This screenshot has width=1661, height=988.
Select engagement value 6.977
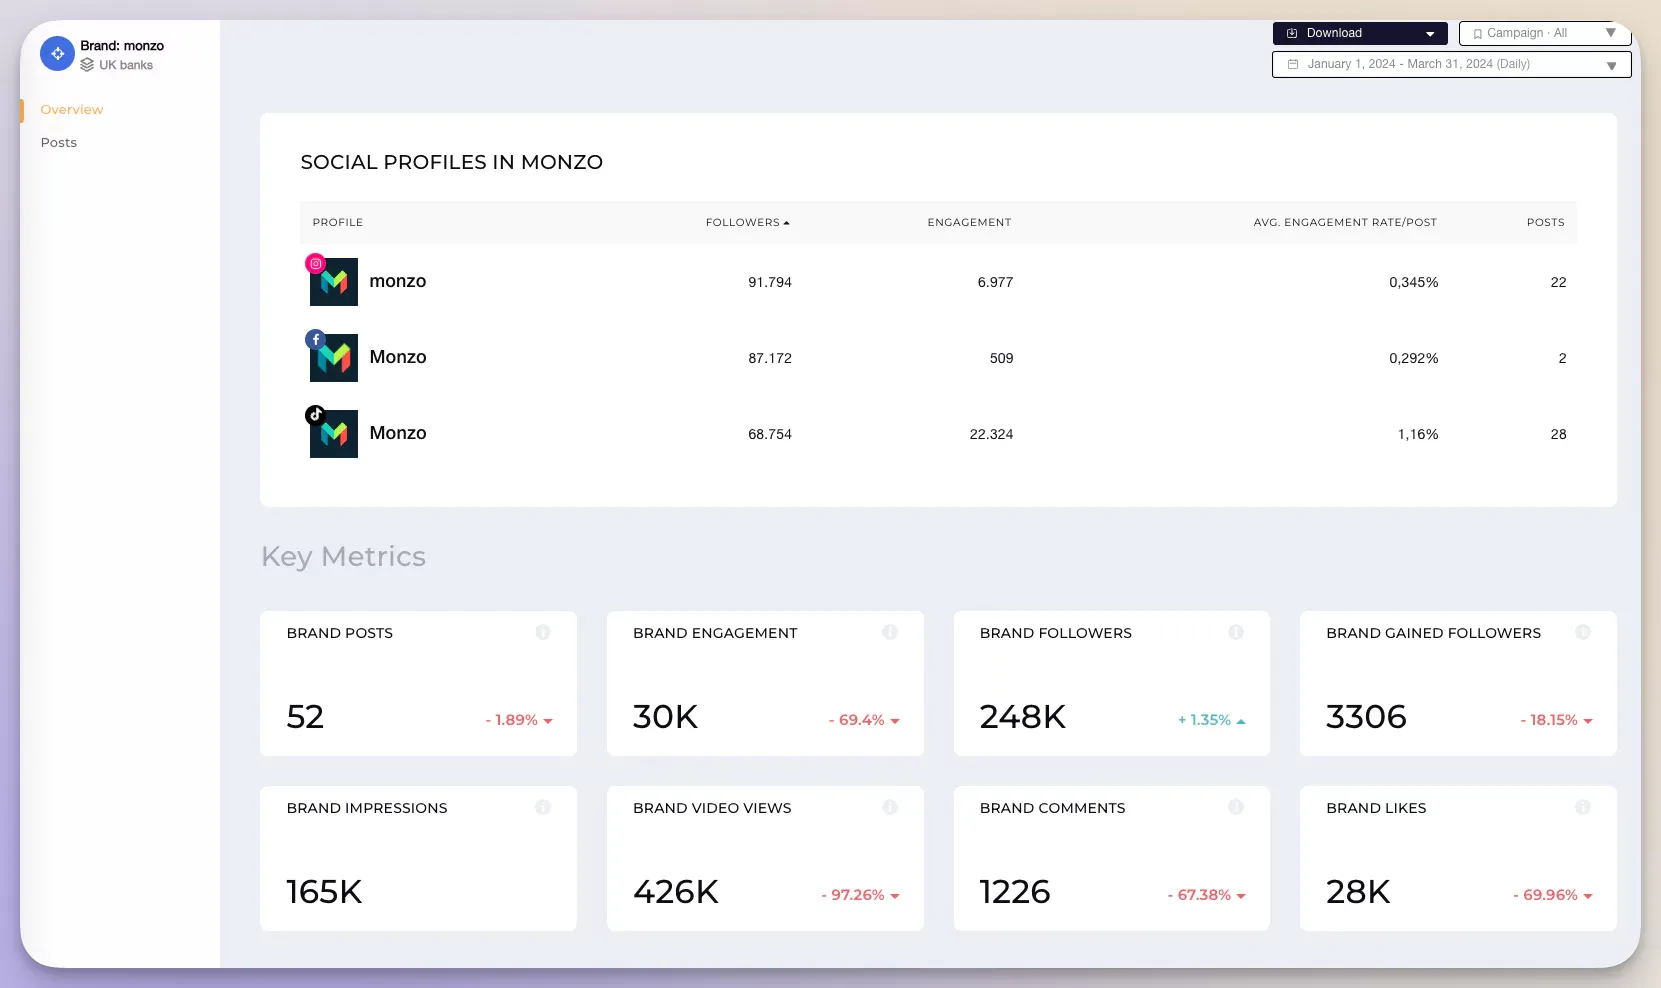click(995, 282)
